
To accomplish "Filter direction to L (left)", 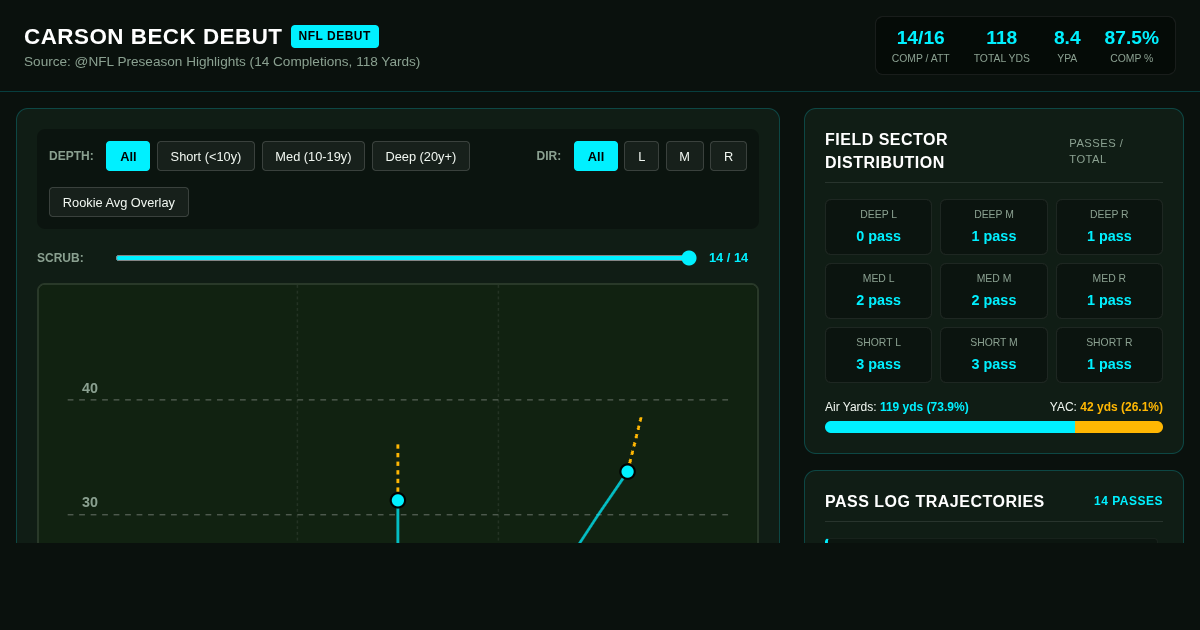I will pyautogui.click(x=641, y=156).
